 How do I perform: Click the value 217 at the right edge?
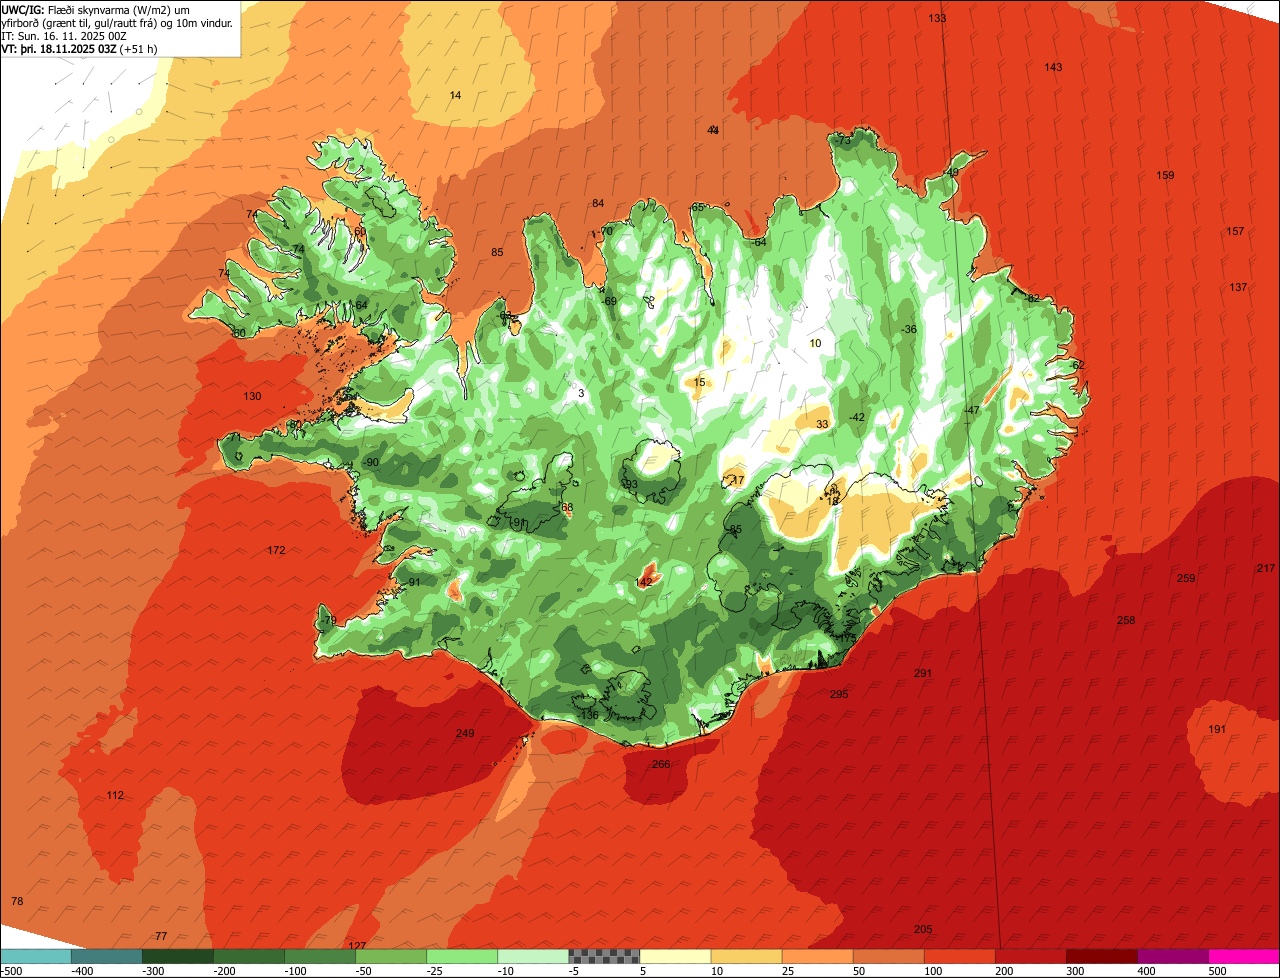[x=1266, y=568]
